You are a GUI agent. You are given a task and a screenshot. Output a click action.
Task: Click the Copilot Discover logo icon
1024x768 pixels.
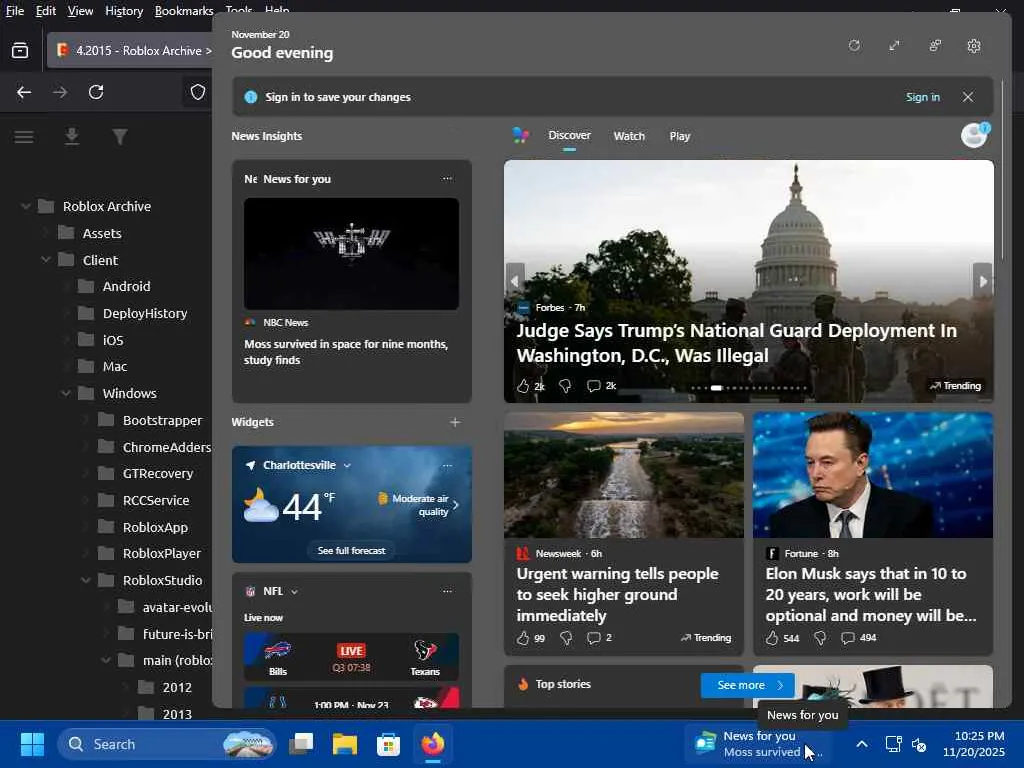pos(520,135)
